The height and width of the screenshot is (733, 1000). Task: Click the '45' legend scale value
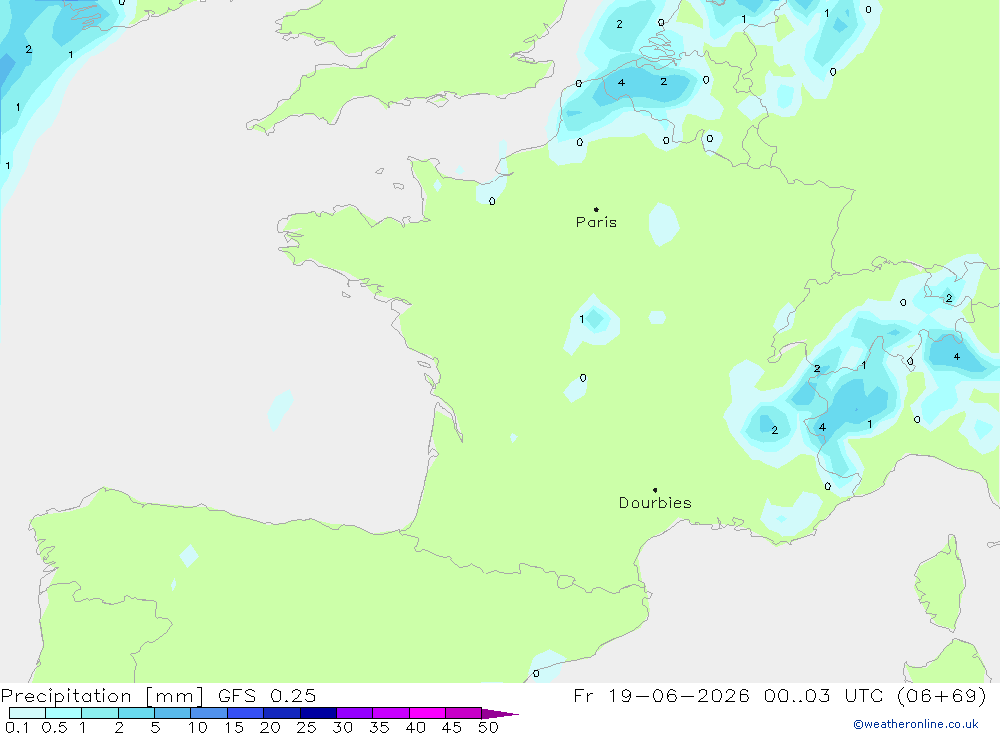452,727
